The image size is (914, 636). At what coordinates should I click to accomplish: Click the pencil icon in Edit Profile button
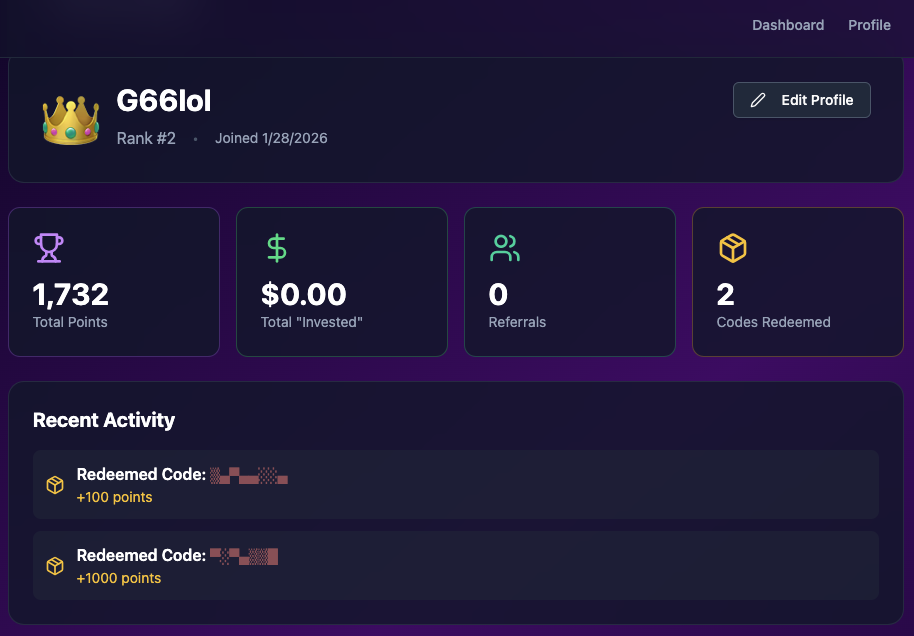pyautogui.click(x=757, y=100)
